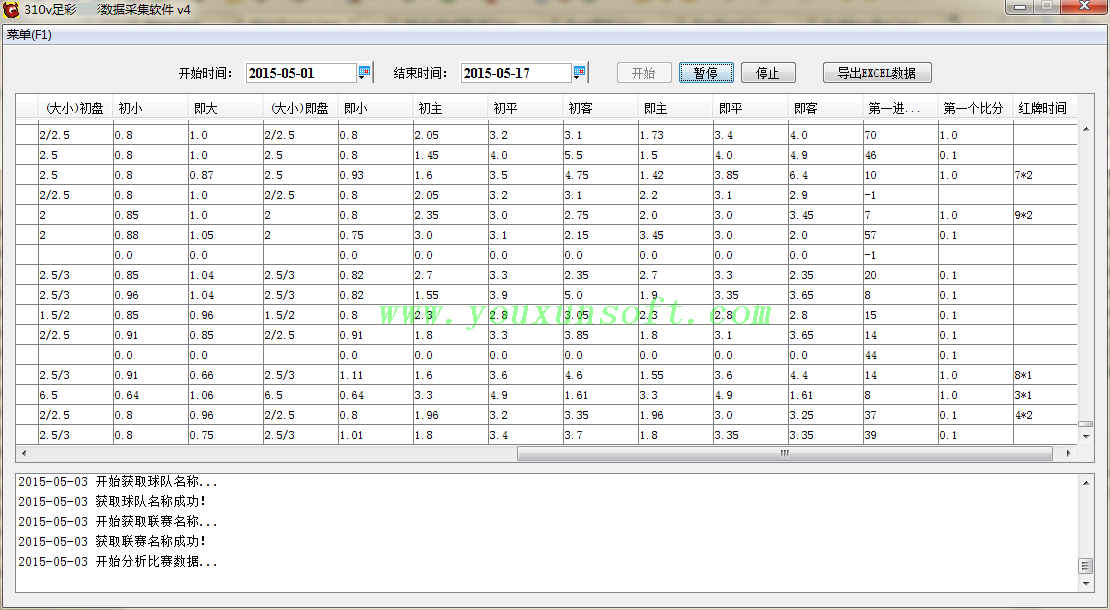Screen dimensions: 1110x610
Task: Click the 第一进... column header
Action: coord(901,108)
